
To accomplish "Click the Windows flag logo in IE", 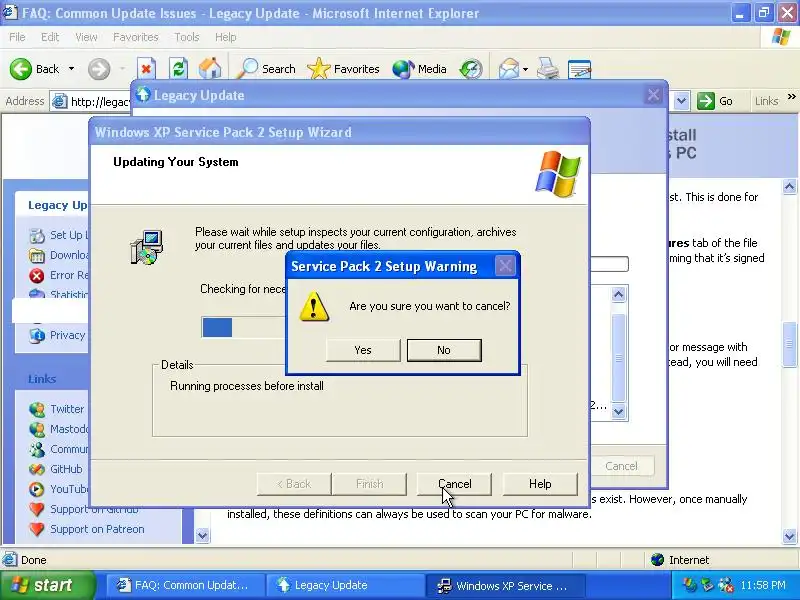I will click(781, 37).
